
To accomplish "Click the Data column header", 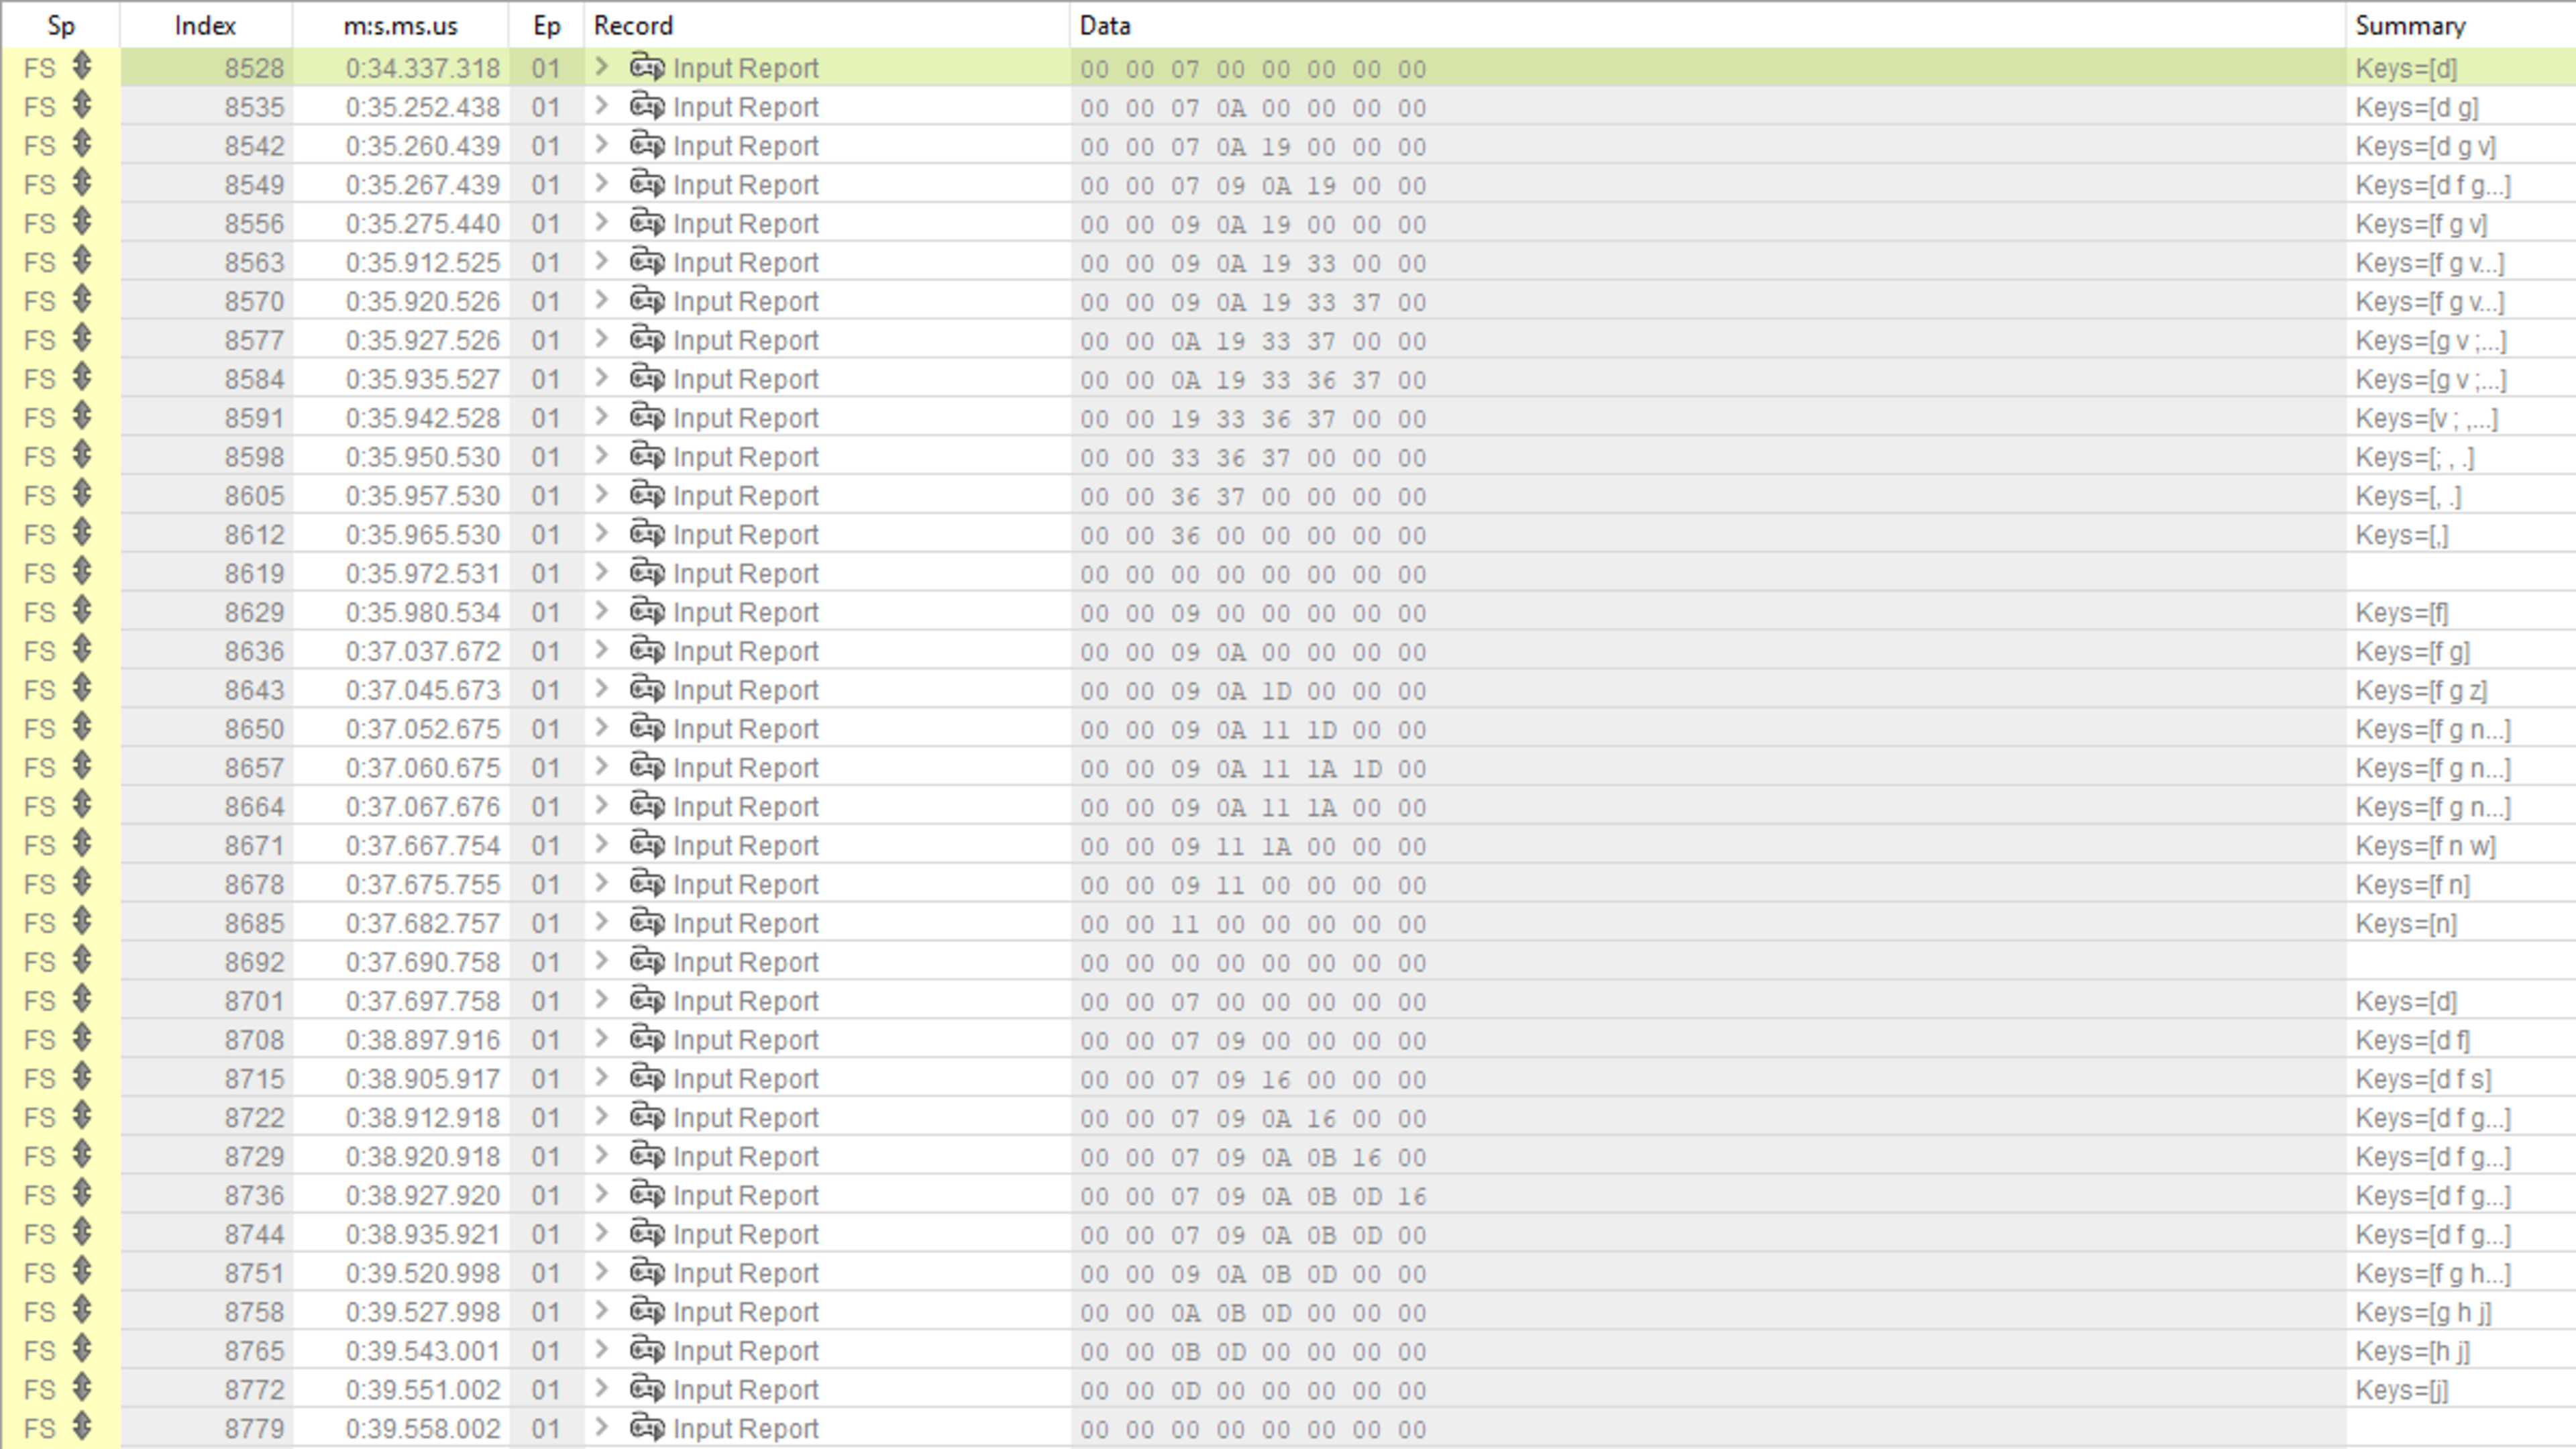I will [x=1105, y=25].
